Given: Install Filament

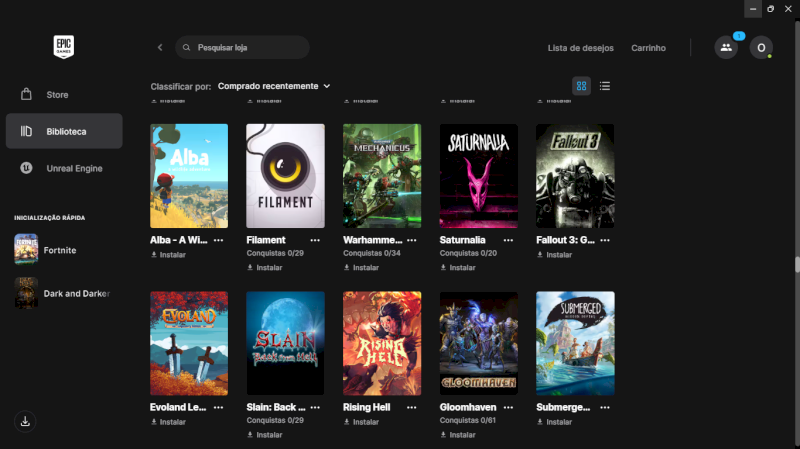Looking at the screenshot, I should (x=265, y=267).
